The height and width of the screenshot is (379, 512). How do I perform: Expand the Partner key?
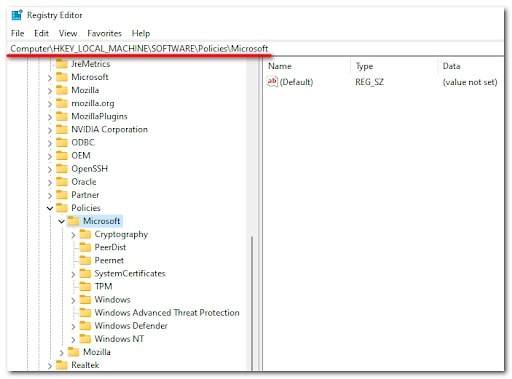coord(50,196)
